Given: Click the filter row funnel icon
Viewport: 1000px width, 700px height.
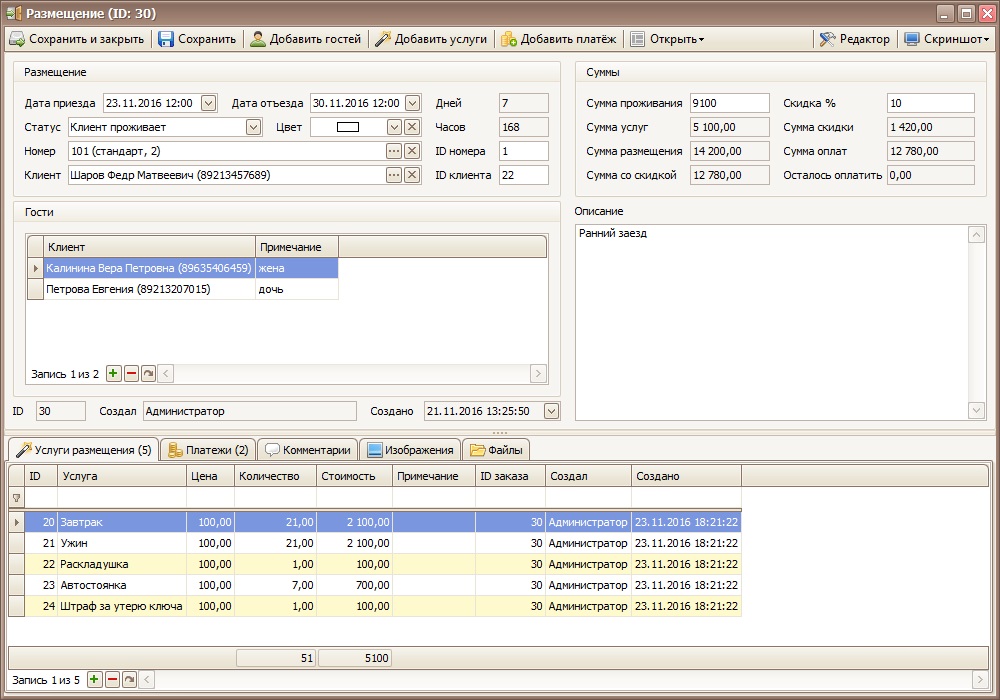Looking at the screenshot, I should point(17,498).
